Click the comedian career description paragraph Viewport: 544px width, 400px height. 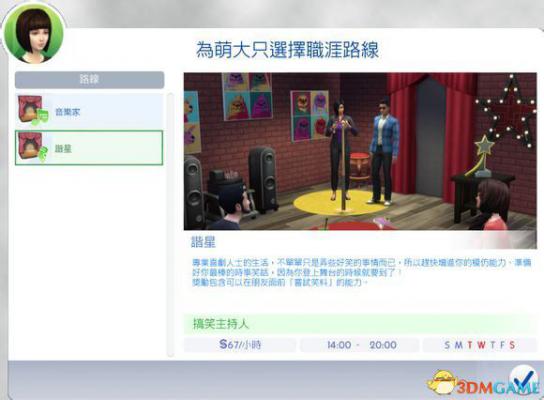[362, 272]
